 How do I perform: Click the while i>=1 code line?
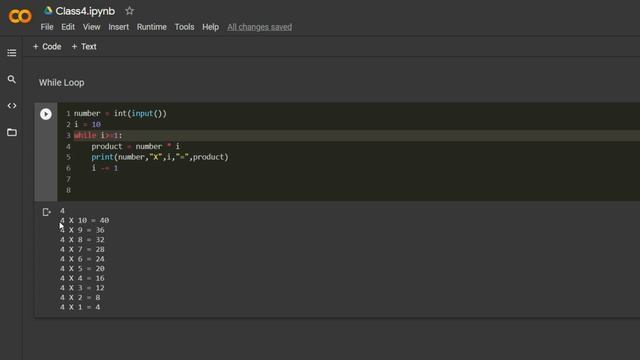tap(98, 136)
